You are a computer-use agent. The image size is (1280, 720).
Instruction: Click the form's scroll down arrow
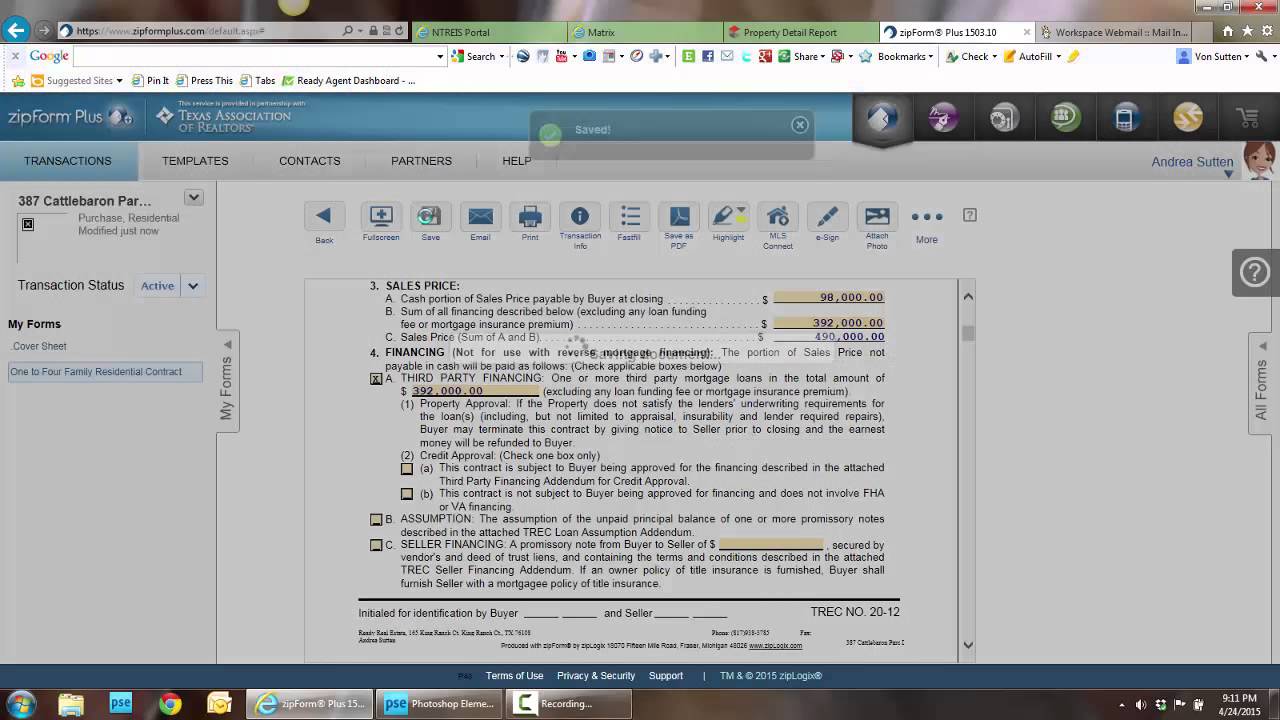tap(968, 645)
